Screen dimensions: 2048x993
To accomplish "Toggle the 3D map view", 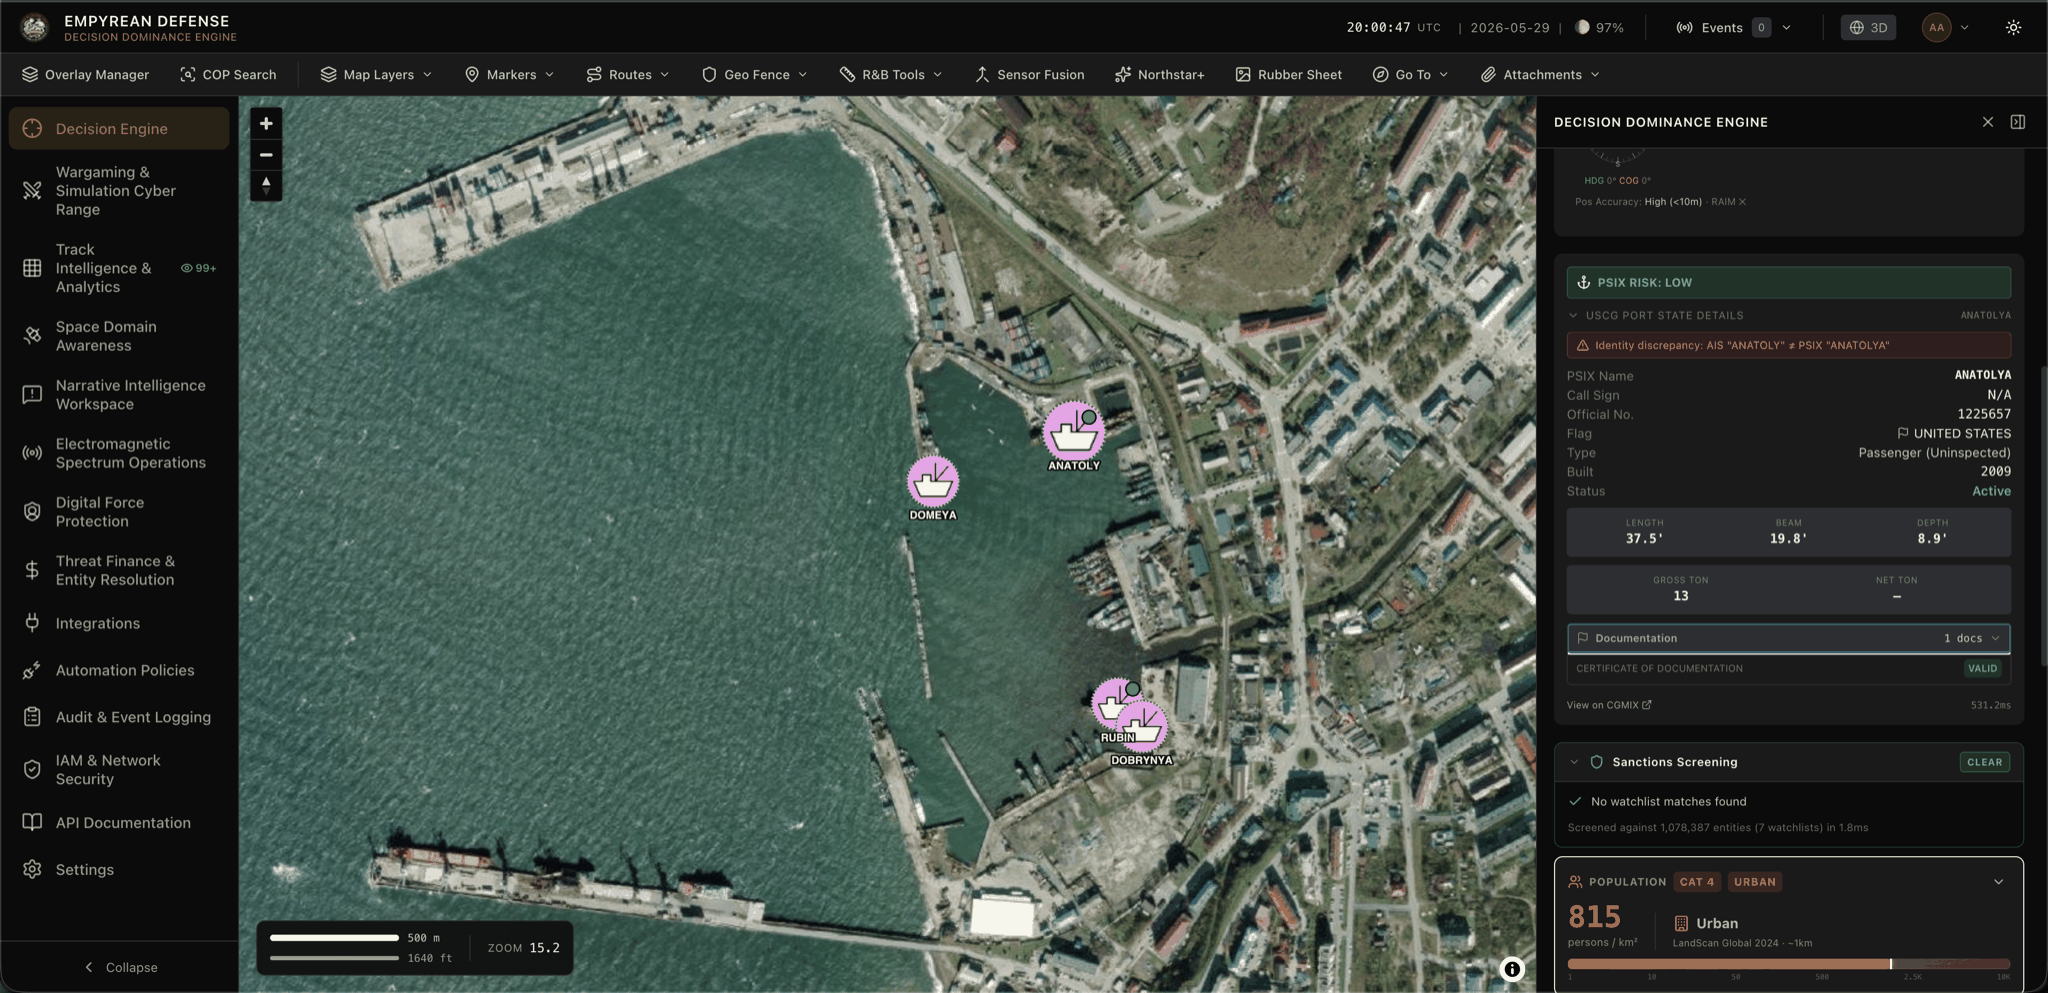I will pos(1868,28).
